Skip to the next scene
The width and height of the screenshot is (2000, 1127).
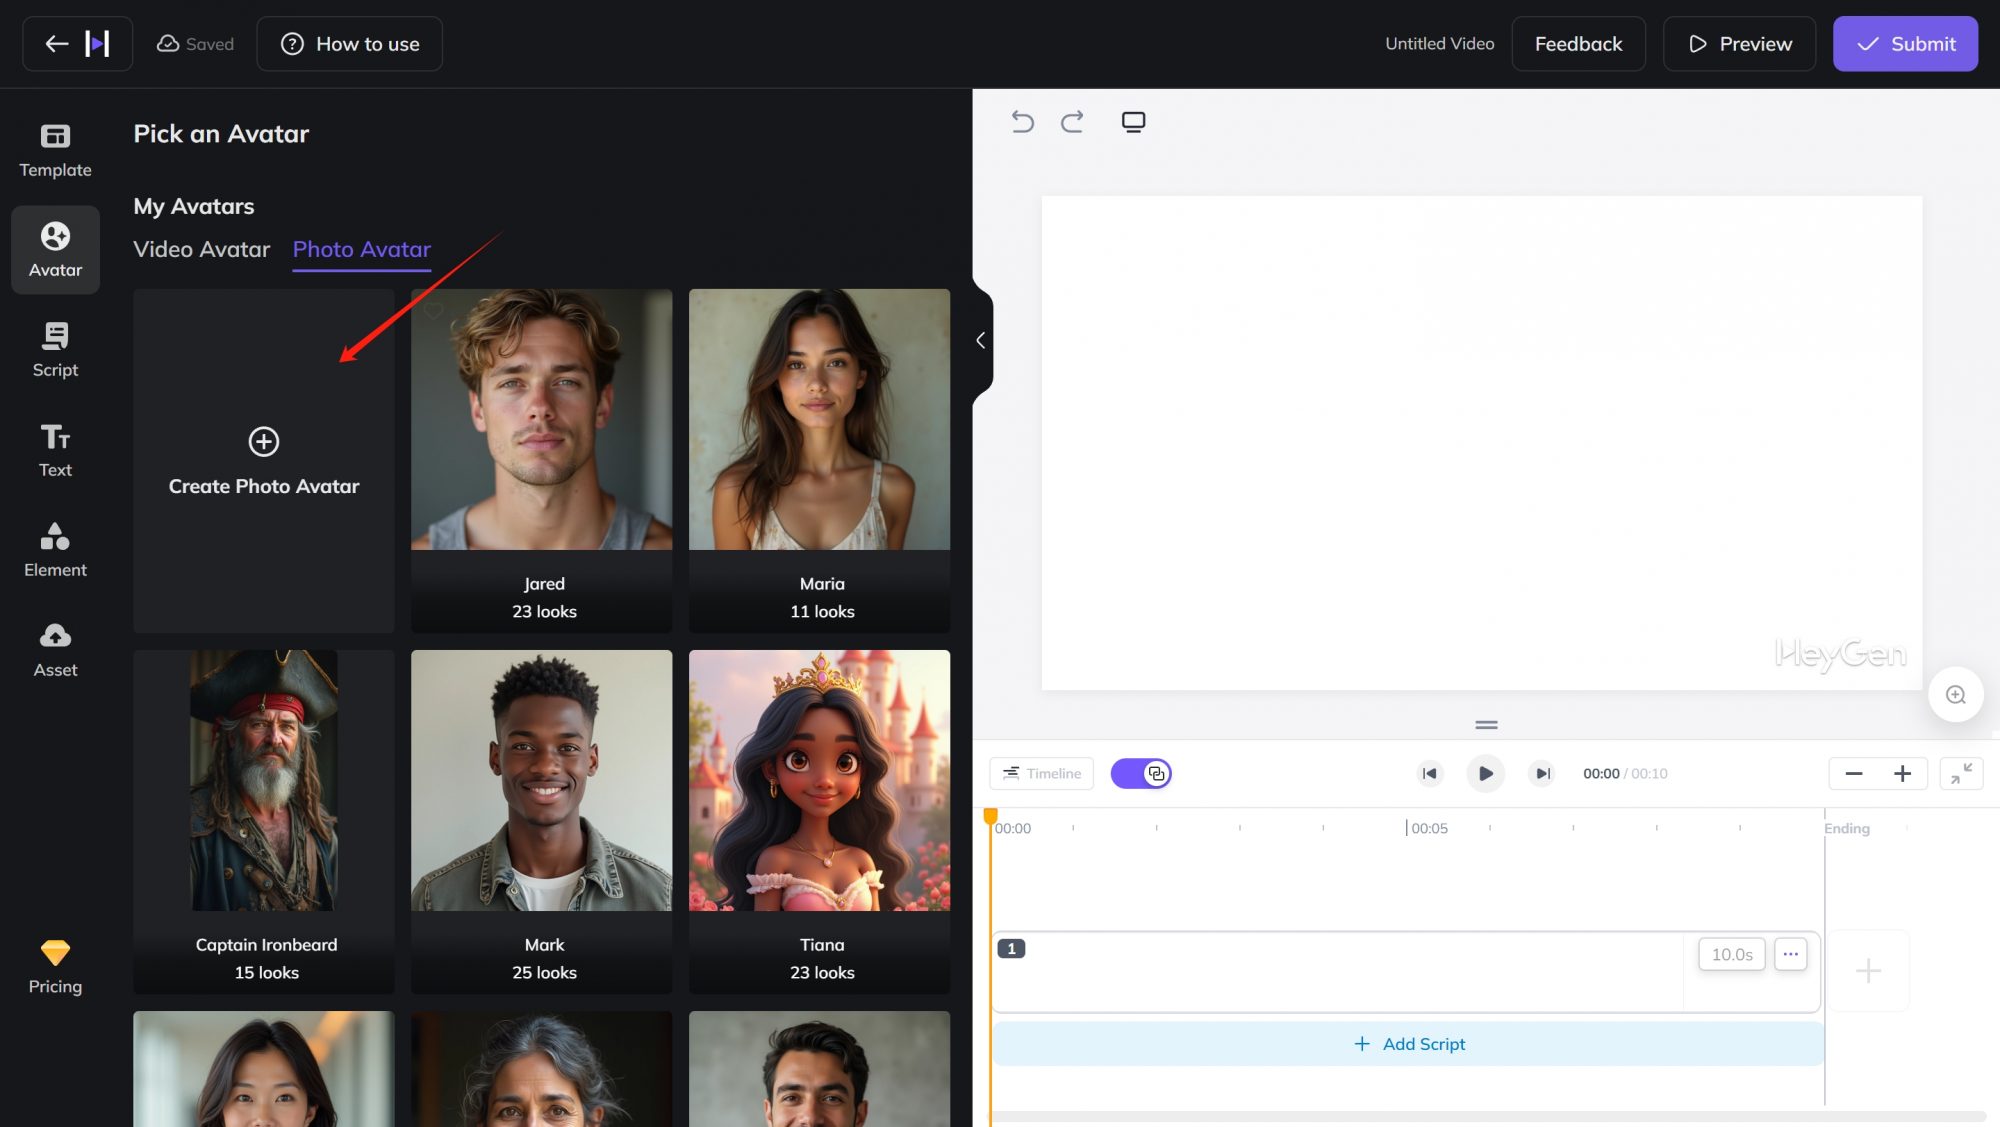(1542, 774)
